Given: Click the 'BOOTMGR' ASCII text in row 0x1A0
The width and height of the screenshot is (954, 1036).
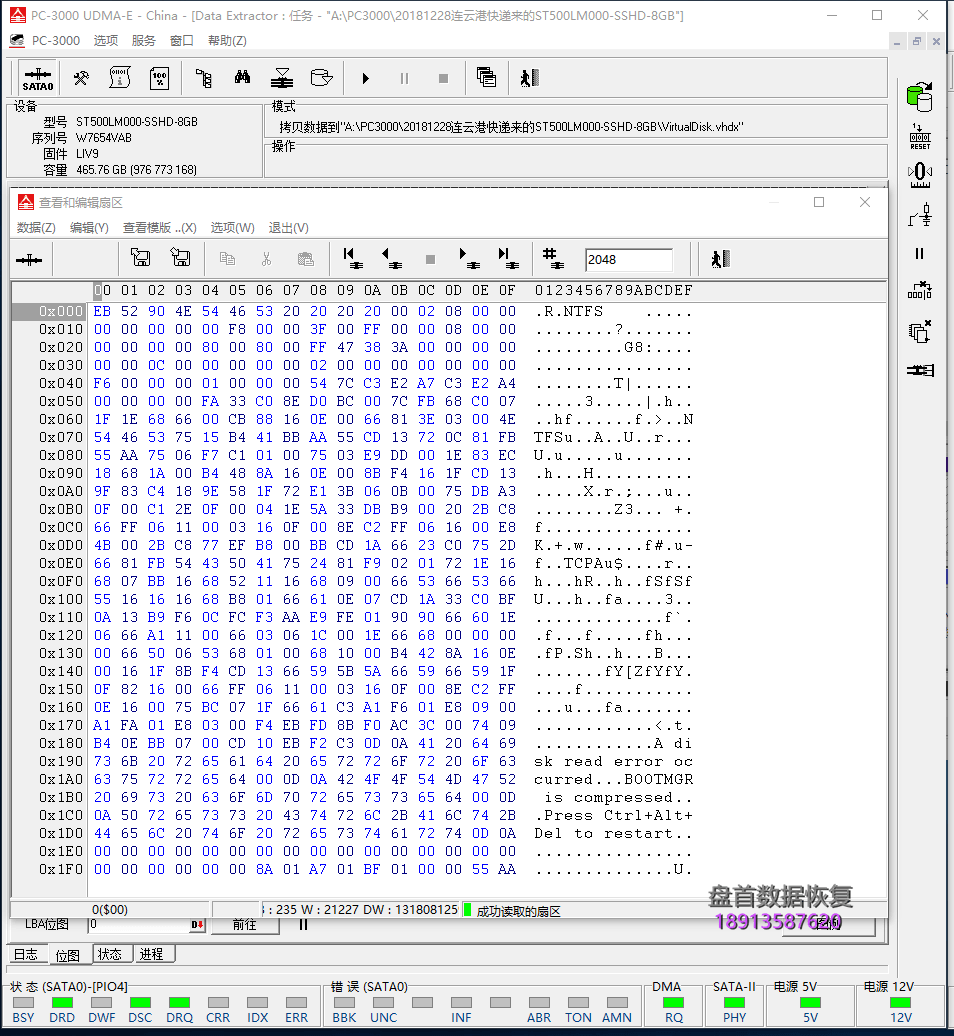Looking at the screenshot, I should point(658,780).
